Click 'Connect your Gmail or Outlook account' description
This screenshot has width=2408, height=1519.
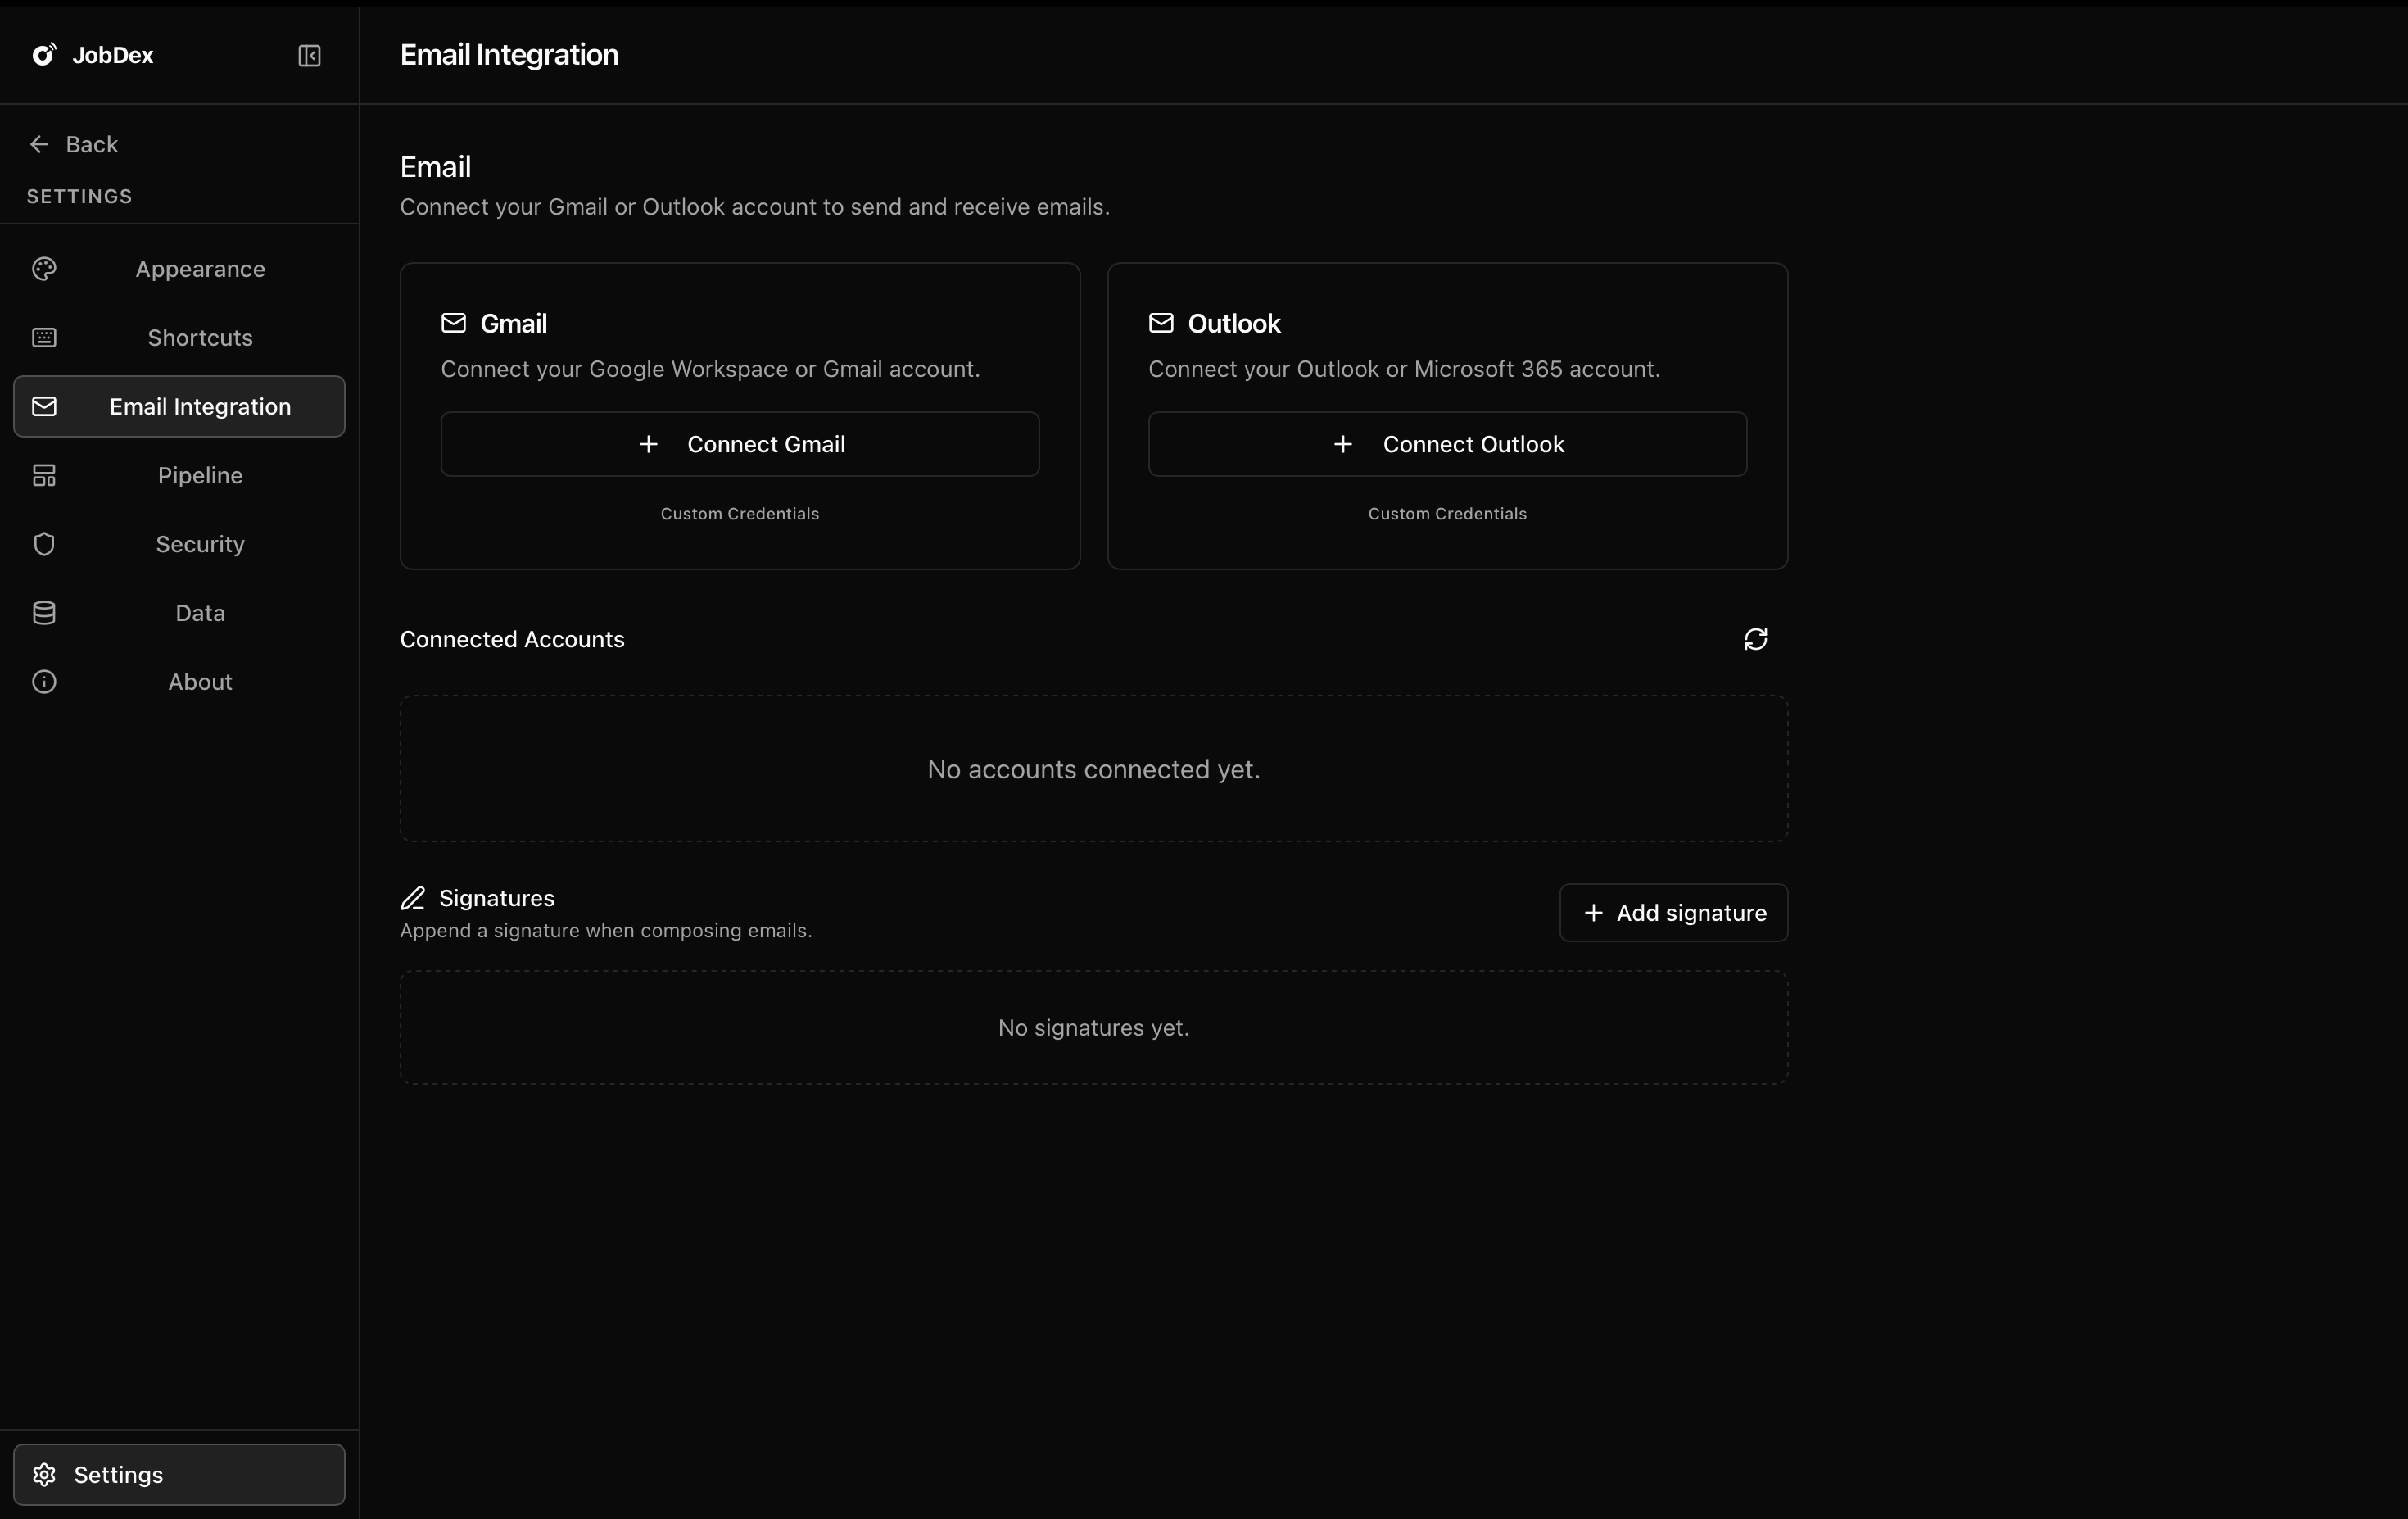755,207
